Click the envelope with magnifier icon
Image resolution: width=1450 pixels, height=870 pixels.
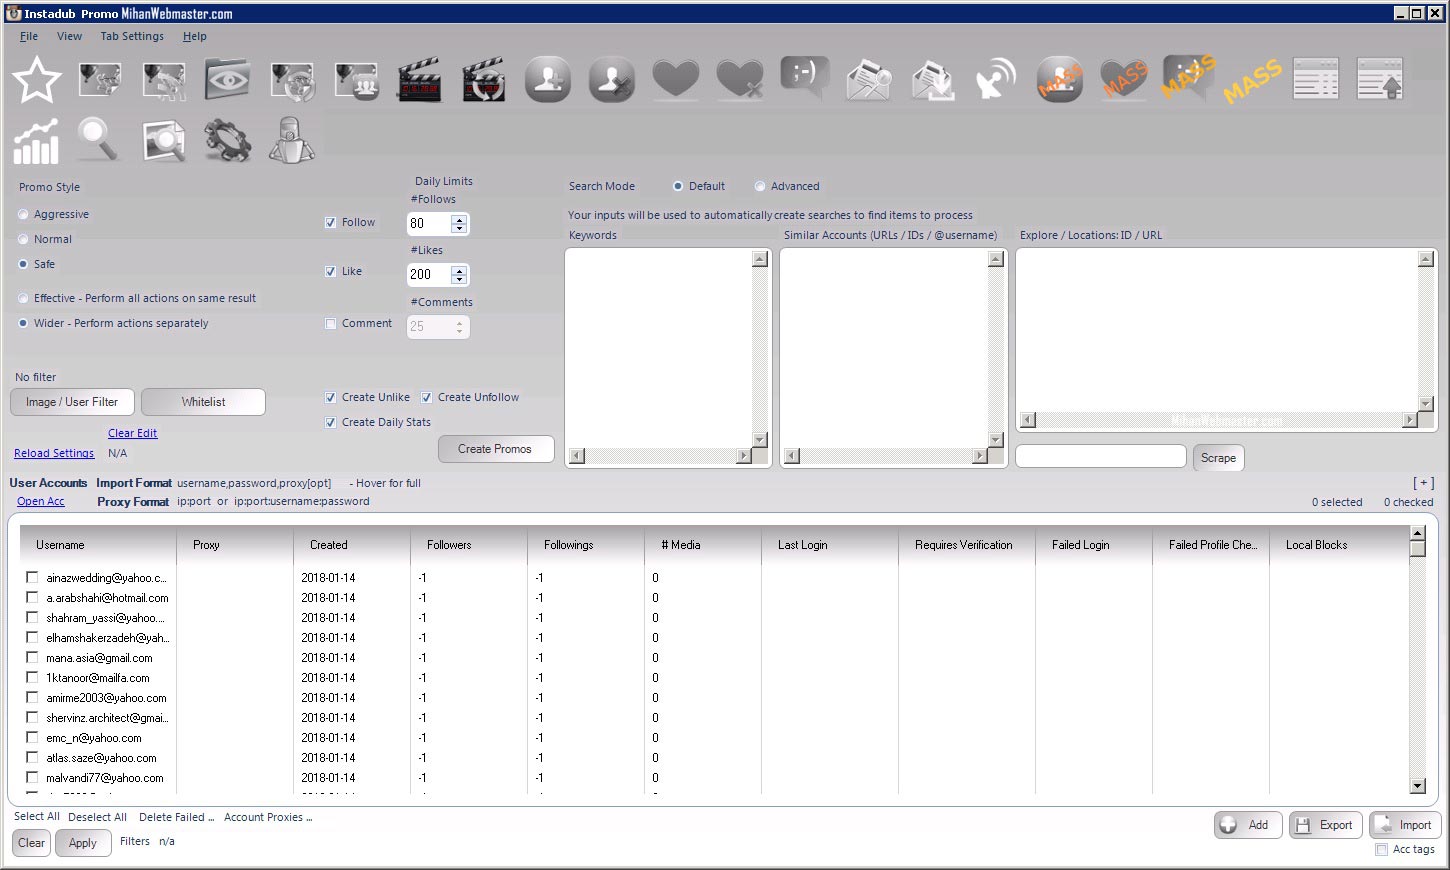[868, 80]
